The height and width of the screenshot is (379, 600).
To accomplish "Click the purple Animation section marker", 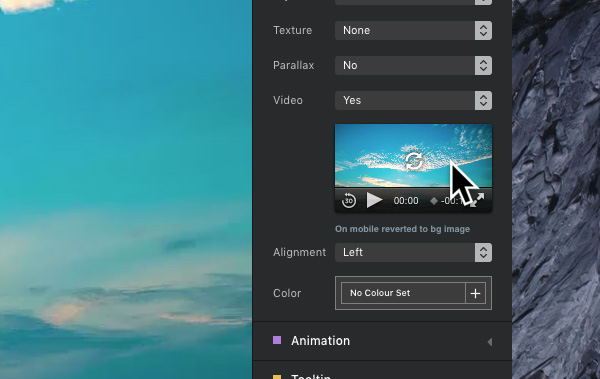I will pyautogui.click(x=277, y=340).
